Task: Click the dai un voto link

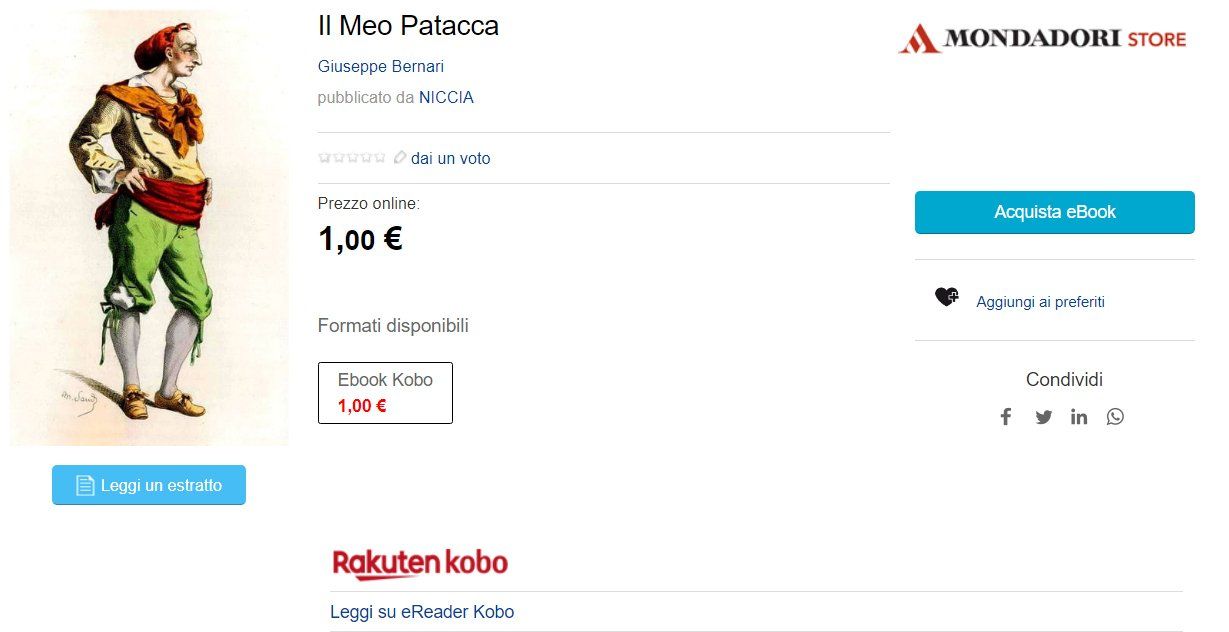Action: (450, 158)
